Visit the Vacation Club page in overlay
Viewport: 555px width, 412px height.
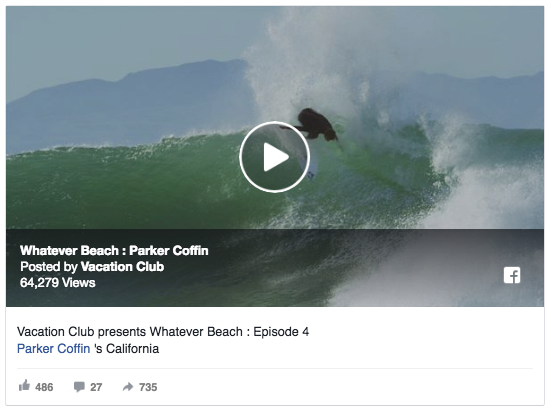(x=122, y=267)
